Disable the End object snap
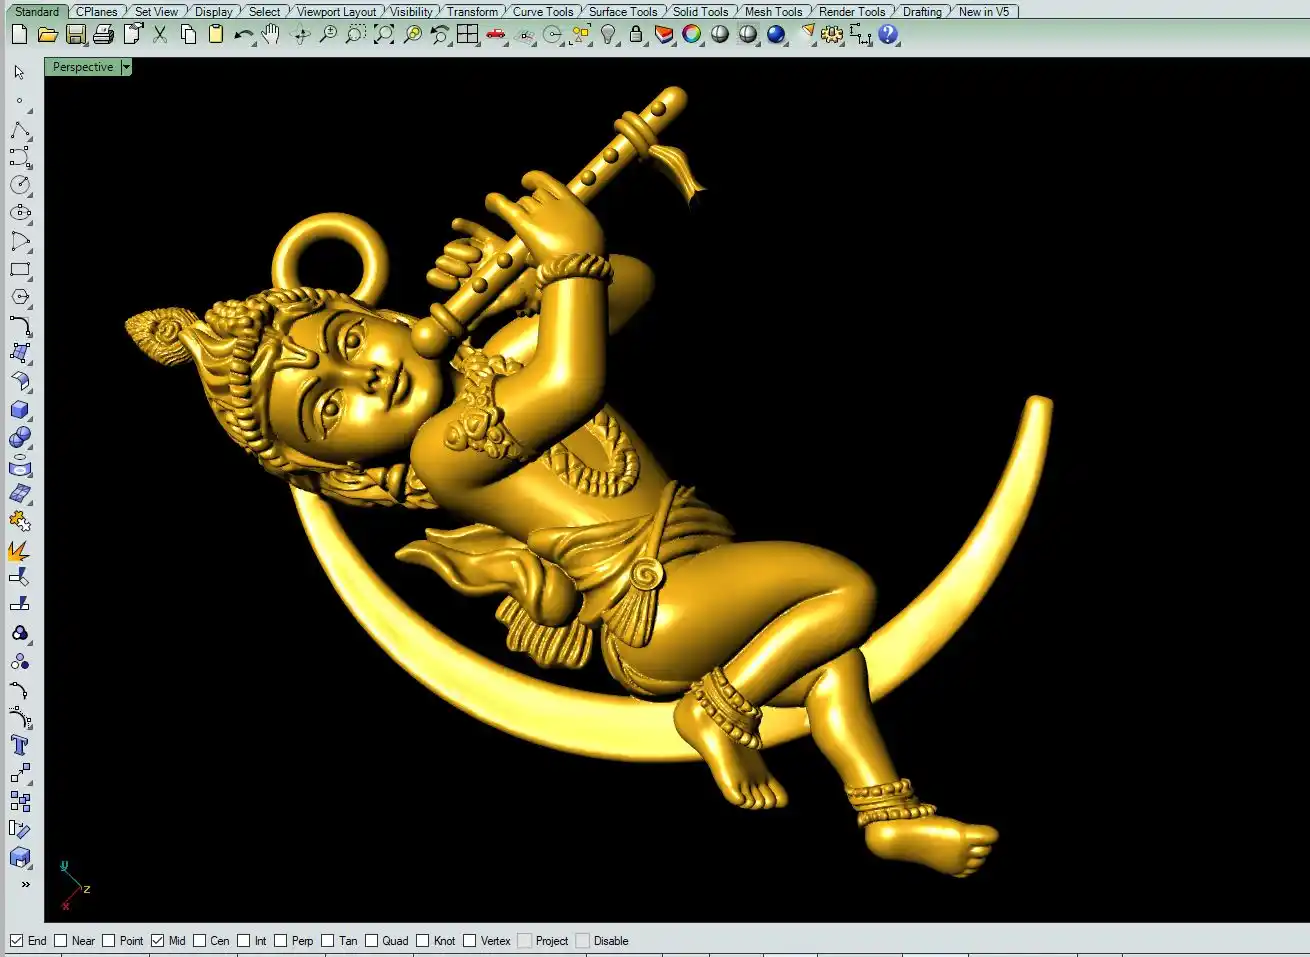 point(17,941)
